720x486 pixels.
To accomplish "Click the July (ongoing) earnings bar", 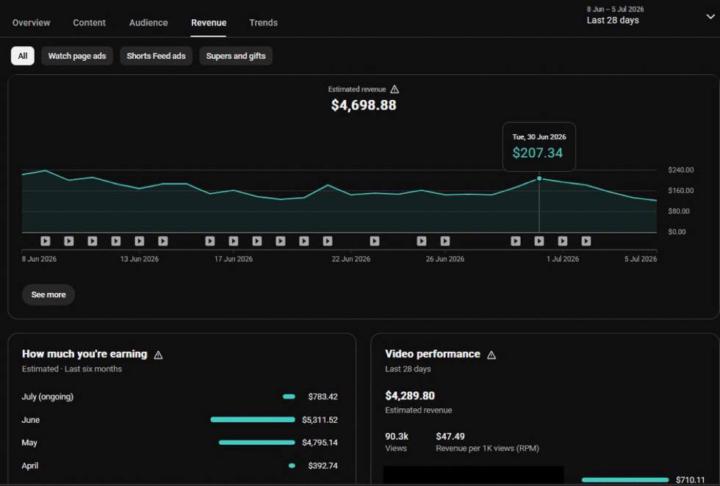I will (x=289, y=396).
